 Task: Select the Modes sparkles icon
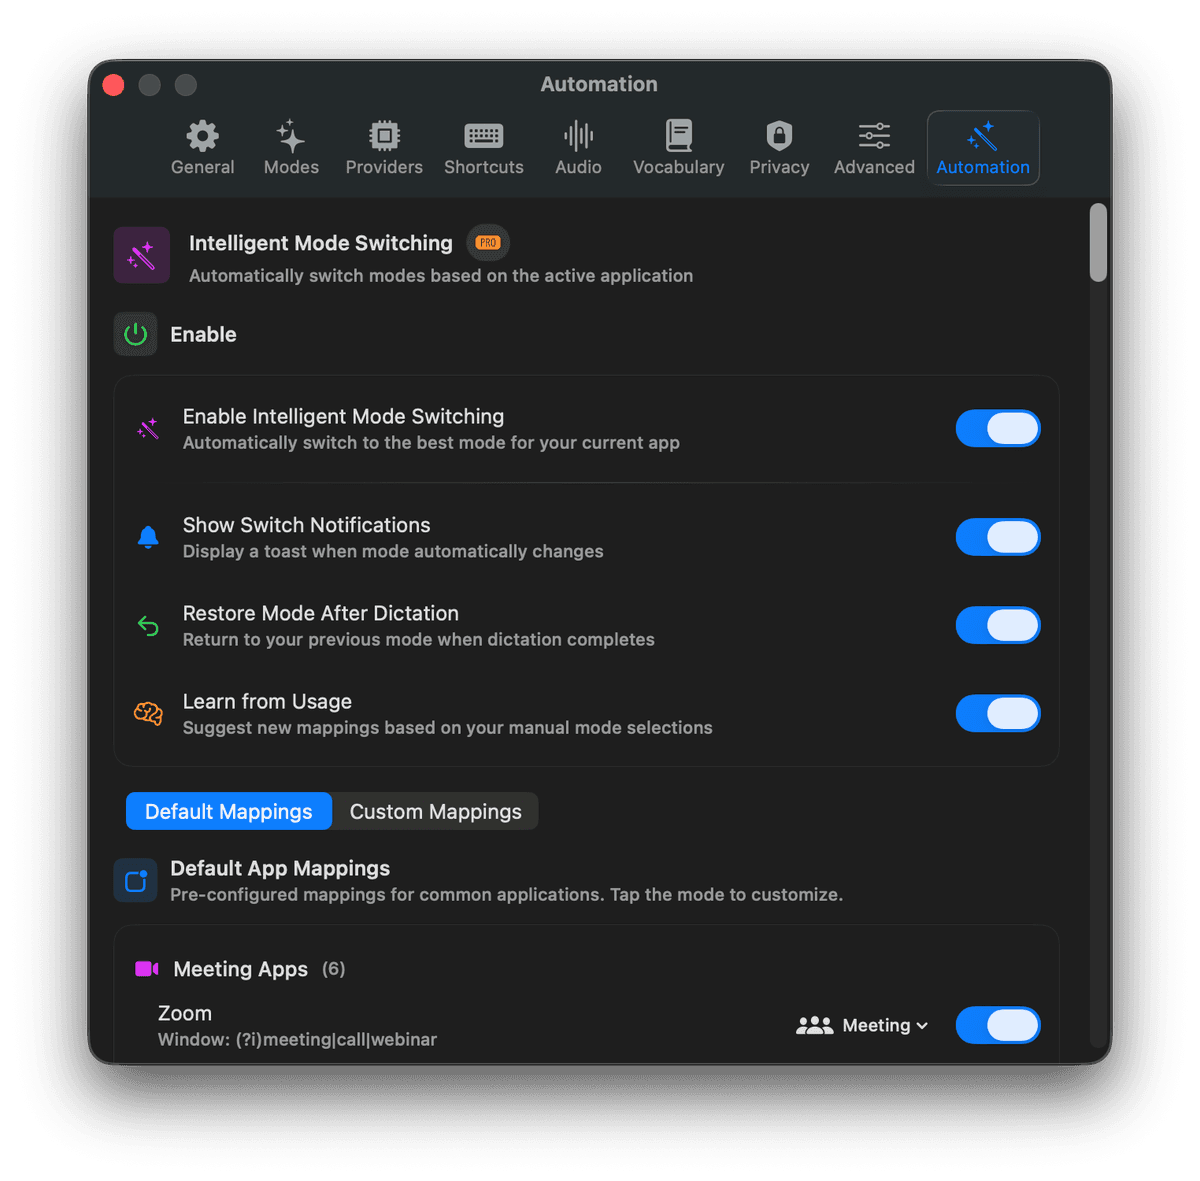pos(290,136)
